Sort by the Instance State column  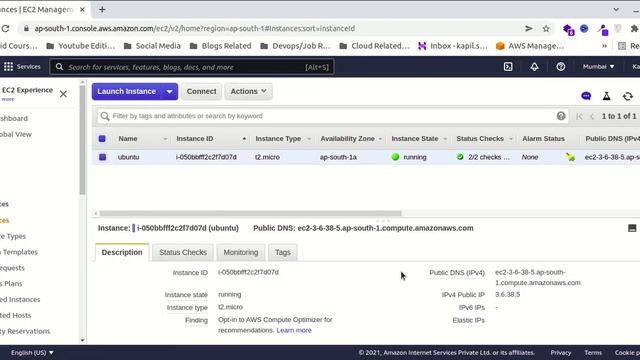[x=415, y=139]
